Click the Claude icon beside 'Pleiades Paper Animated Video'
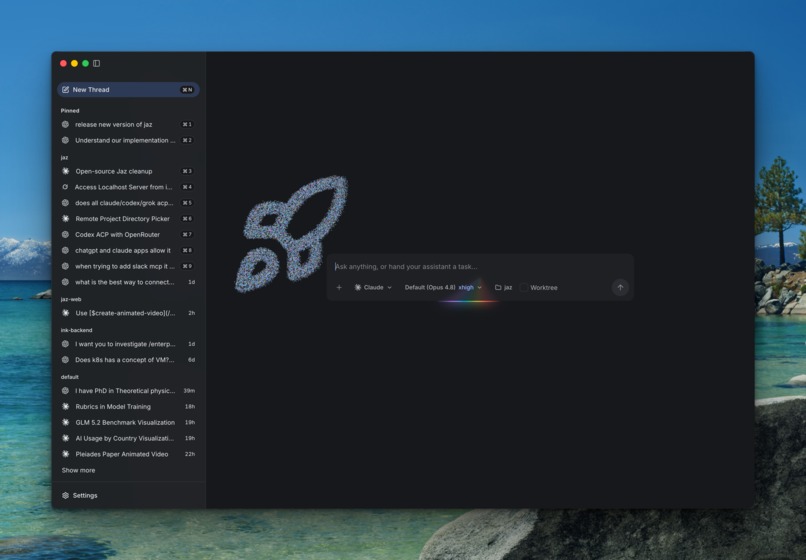 coord(65,454)
